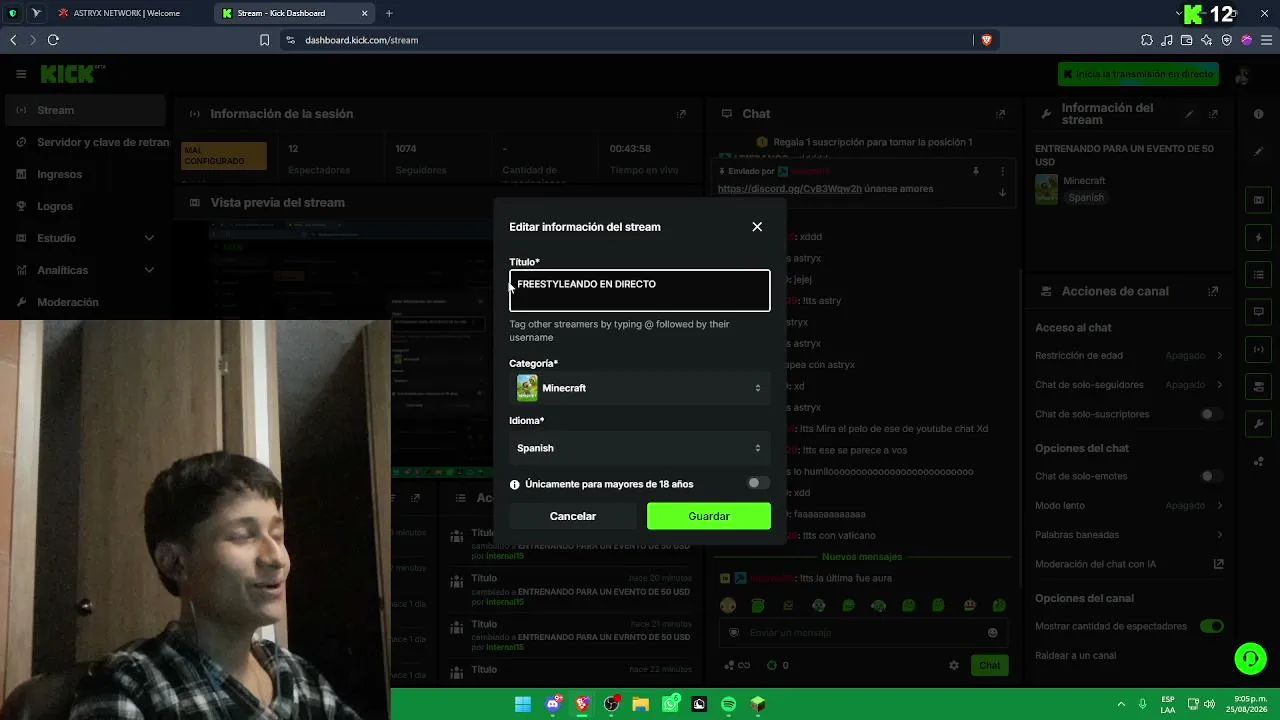This screenshot has width=1280, height=720.
Task: Open the browser extensions puzzle icon
Action: 1147,40
